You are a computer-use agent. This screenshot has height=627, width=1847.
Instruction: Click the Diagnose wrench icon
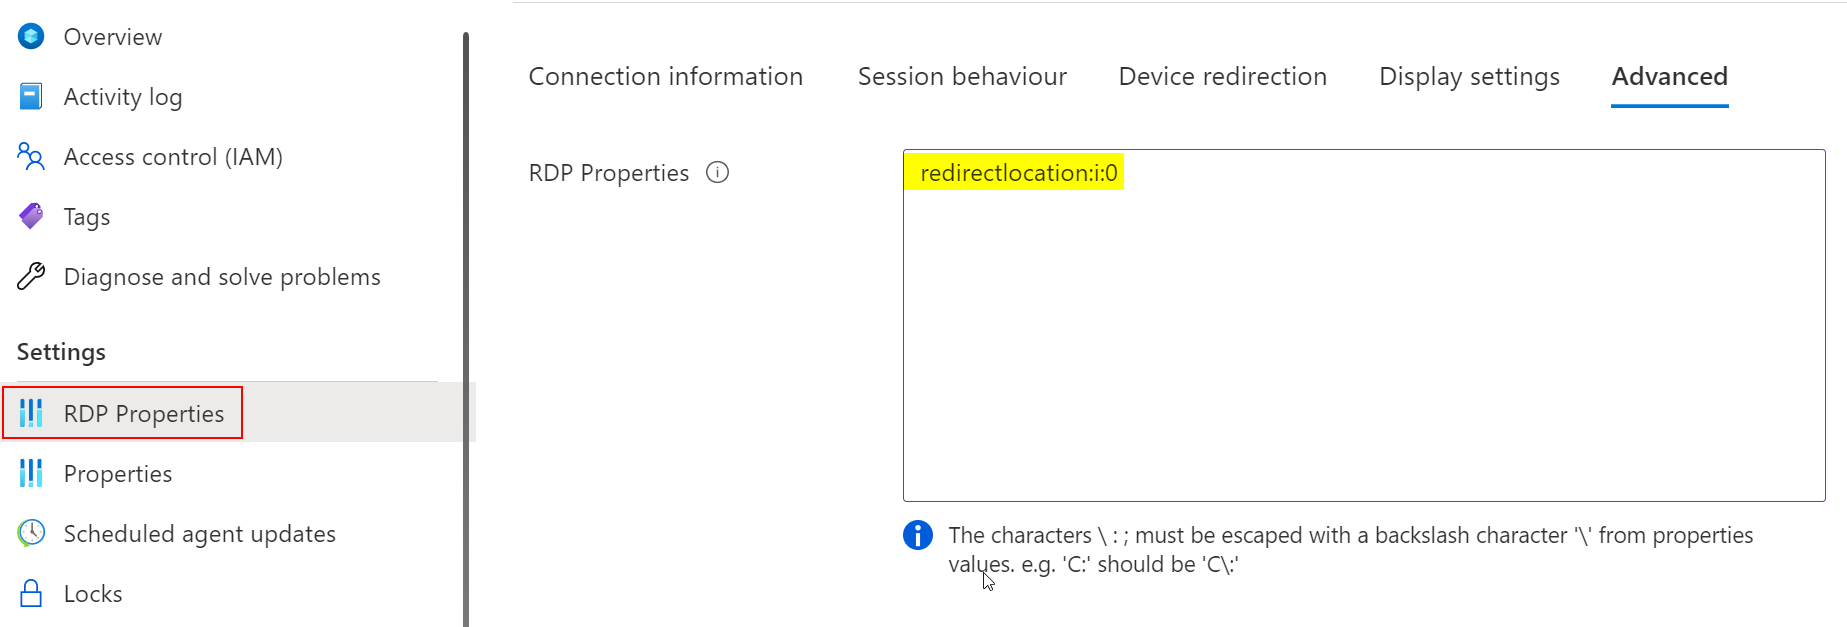pos(32,276)
